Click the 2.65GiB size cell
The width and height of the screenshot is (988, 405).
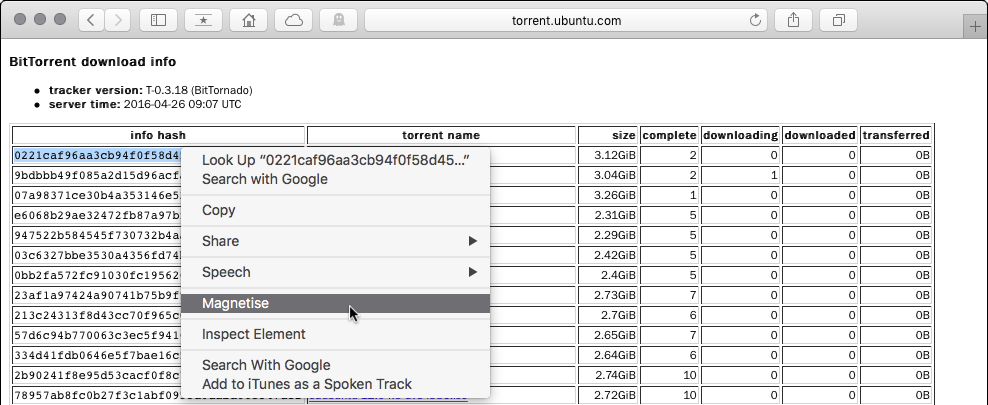click(x=608, y=335)
